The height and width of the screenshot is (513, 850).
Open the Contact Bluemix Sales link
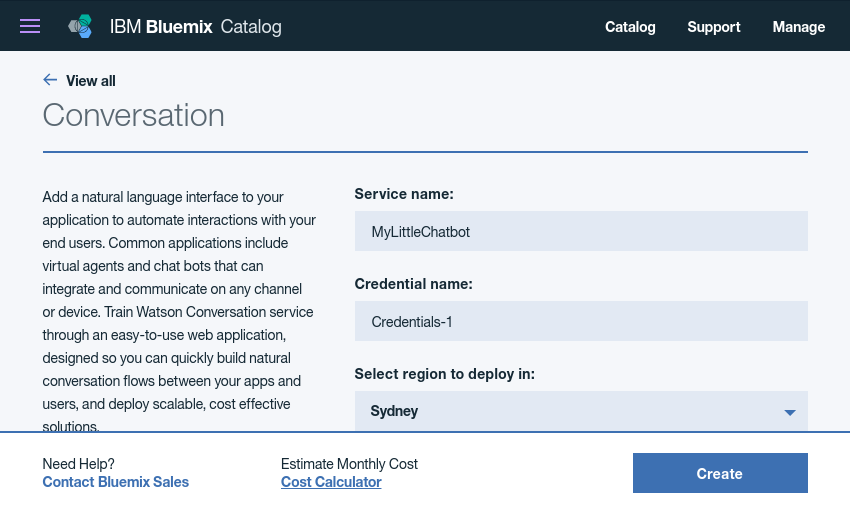pyautogui.click(x=115, y=482)
